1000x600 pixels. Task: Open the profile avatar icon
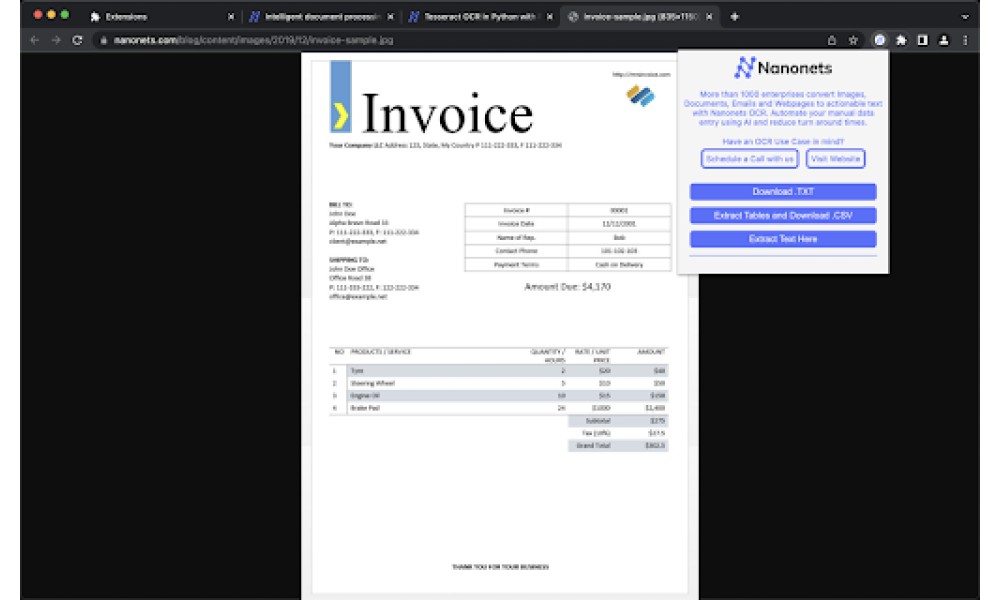point(944,40)
